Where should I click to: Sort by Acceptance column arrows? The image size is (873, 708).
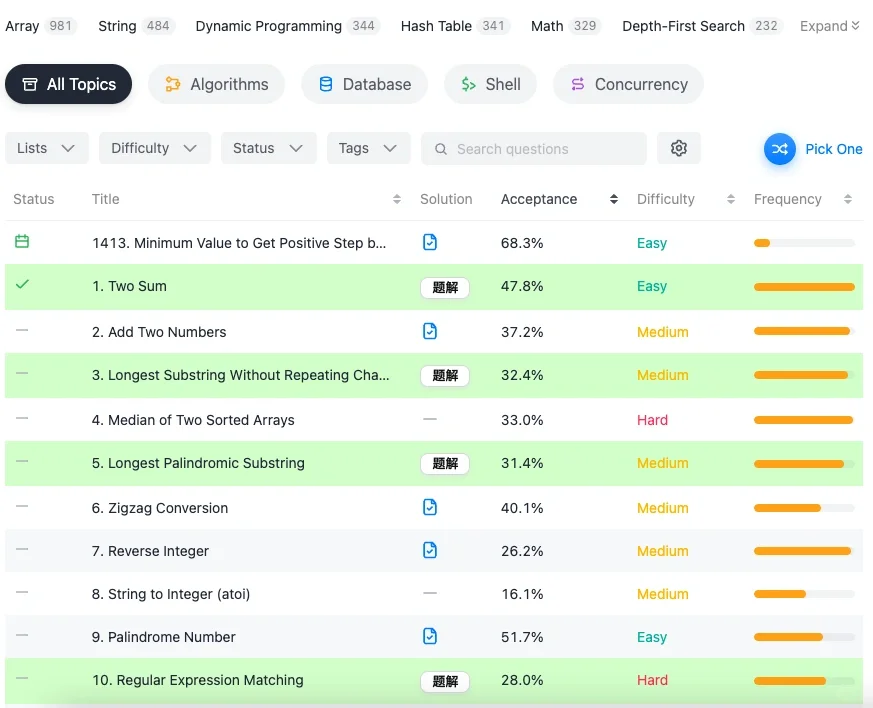coord(614,199)
